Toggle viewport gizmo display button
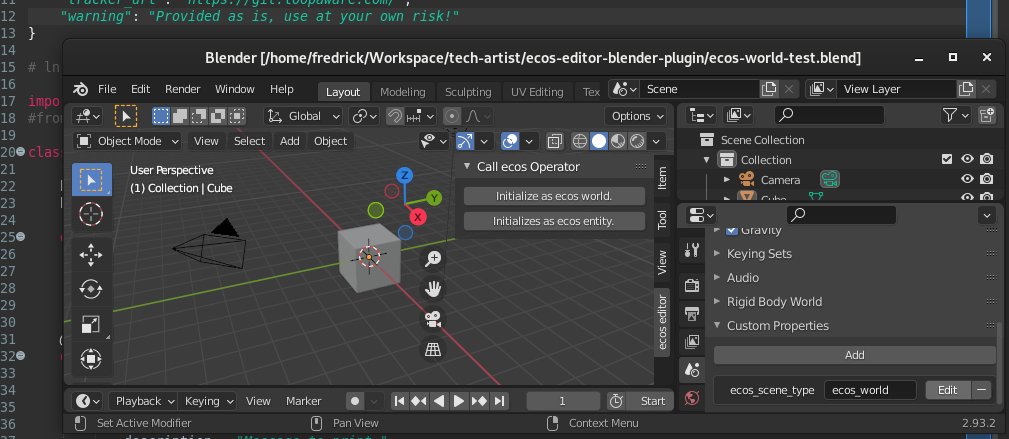The image size is (1009, 439). [465, 141]
